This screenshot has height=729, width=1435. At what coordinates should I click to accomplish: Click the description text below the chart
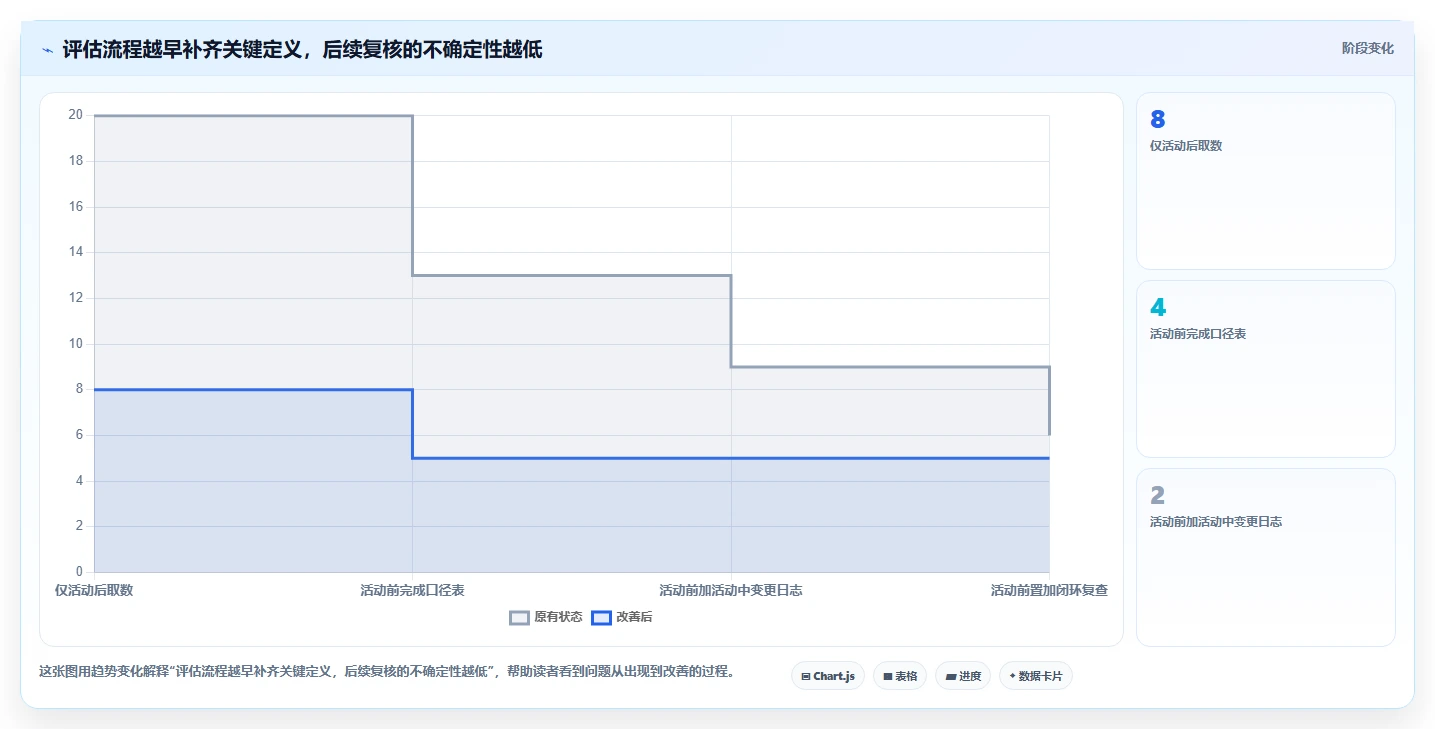point(386,672)
